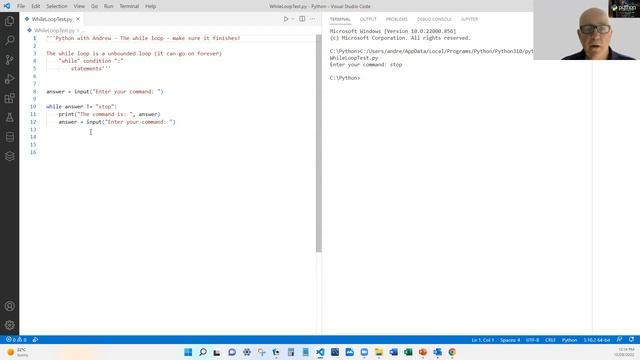Open the View menu
The height and width of the screenshot is (360, 640).
pyautogui.click(x=79, y=6)
